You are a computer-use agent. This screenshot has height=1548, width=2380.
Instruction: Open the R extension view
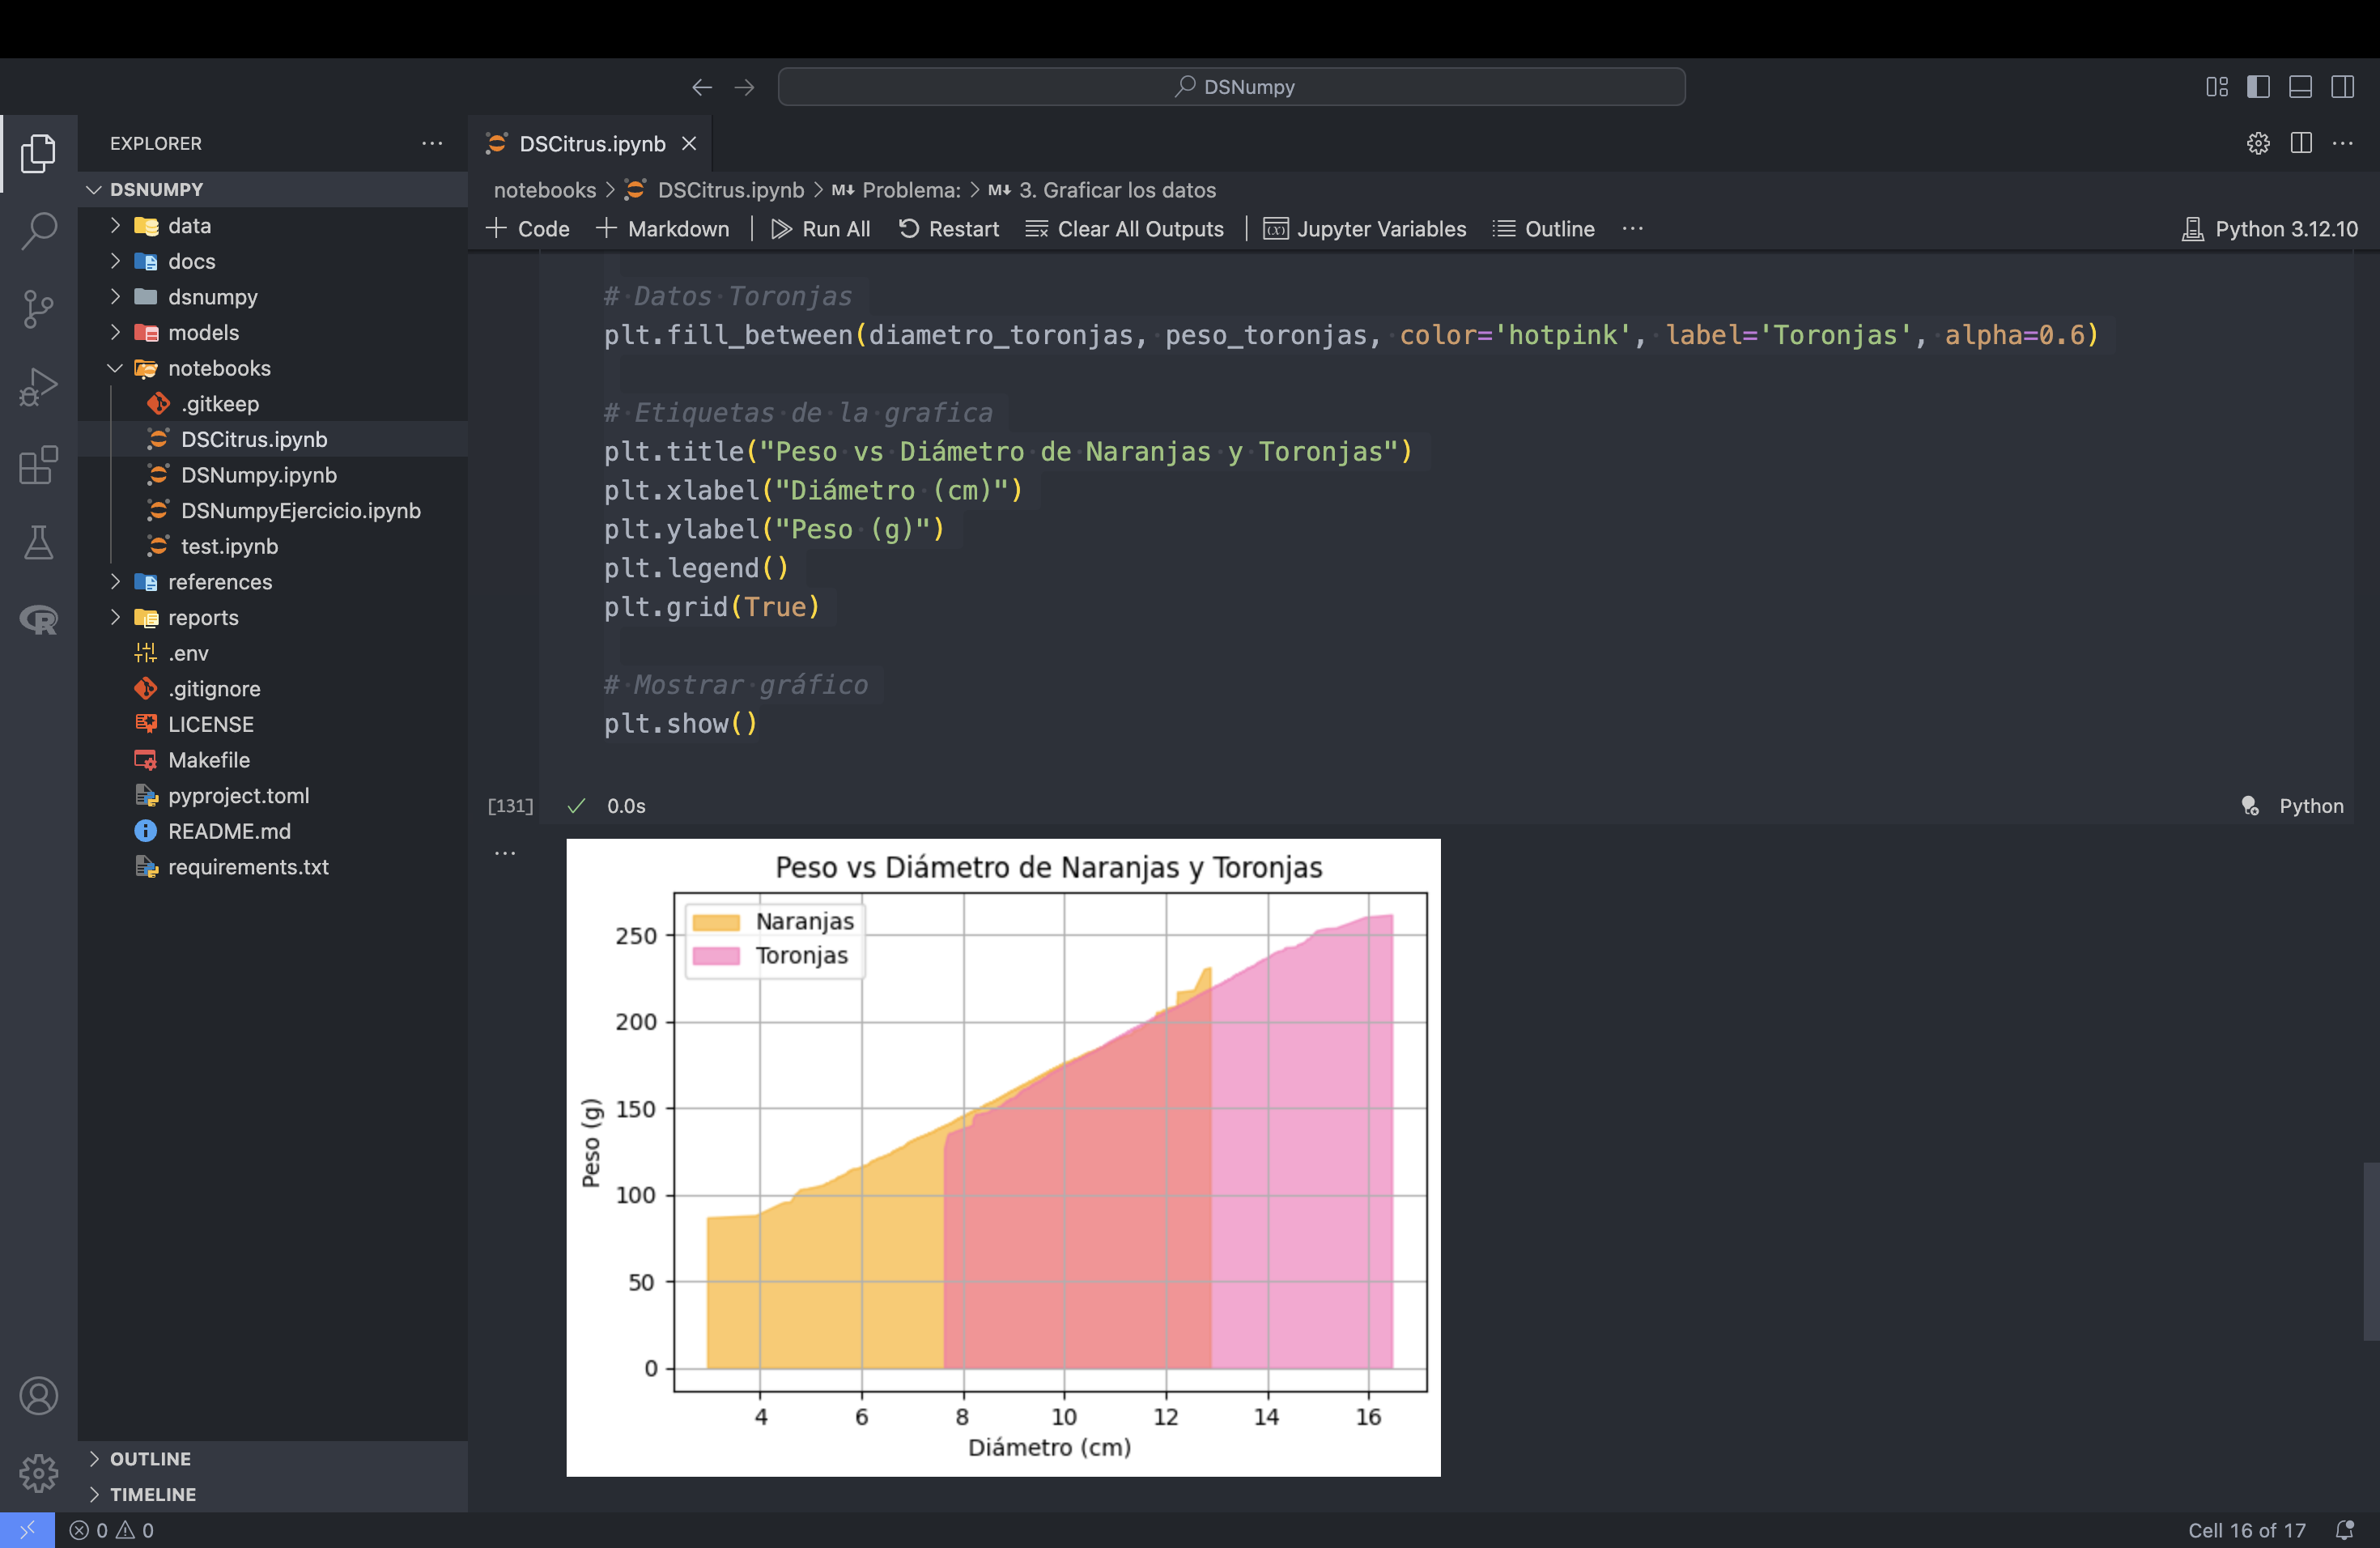38,620
